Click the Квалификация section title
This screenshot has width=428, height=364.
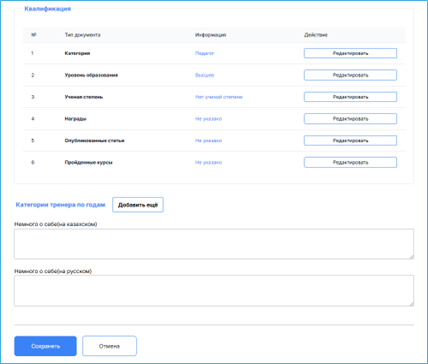click(48, 9)
